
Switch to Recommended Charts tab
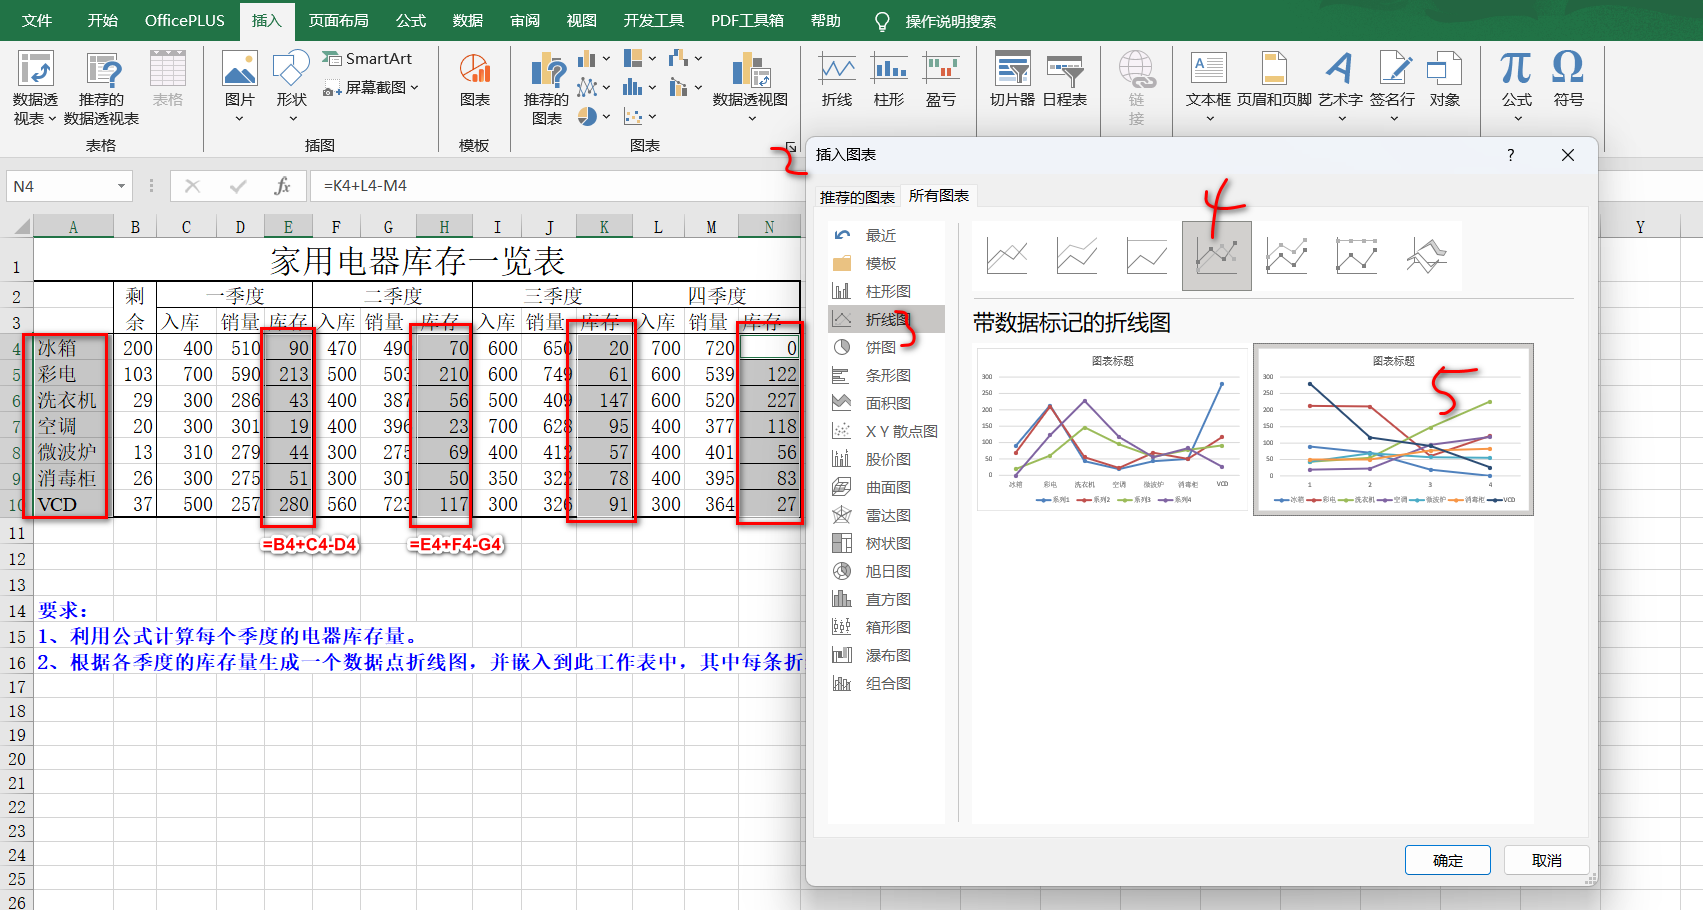[x=857, y=197]
